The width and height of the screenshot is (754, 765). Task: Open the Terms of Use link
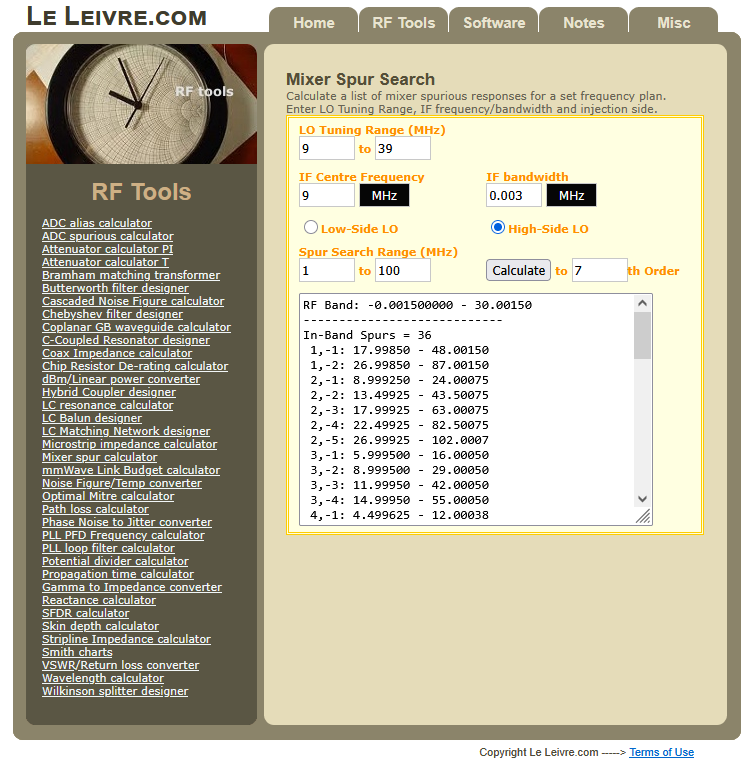(x=661, y=752)
